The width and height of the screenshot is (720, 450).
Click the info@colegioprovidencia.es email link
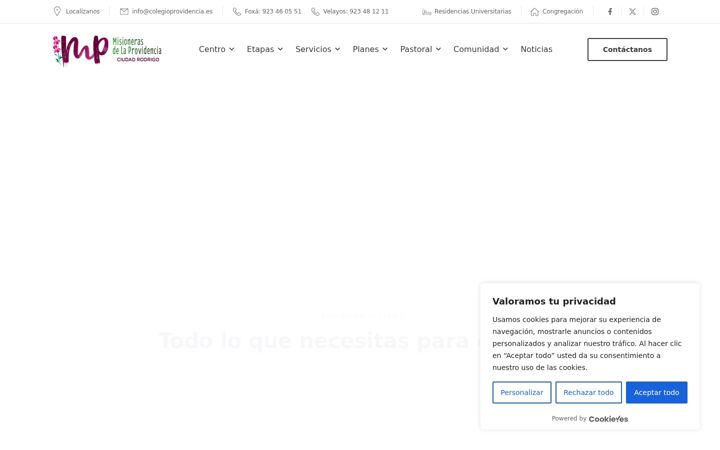tap(172, 11)
